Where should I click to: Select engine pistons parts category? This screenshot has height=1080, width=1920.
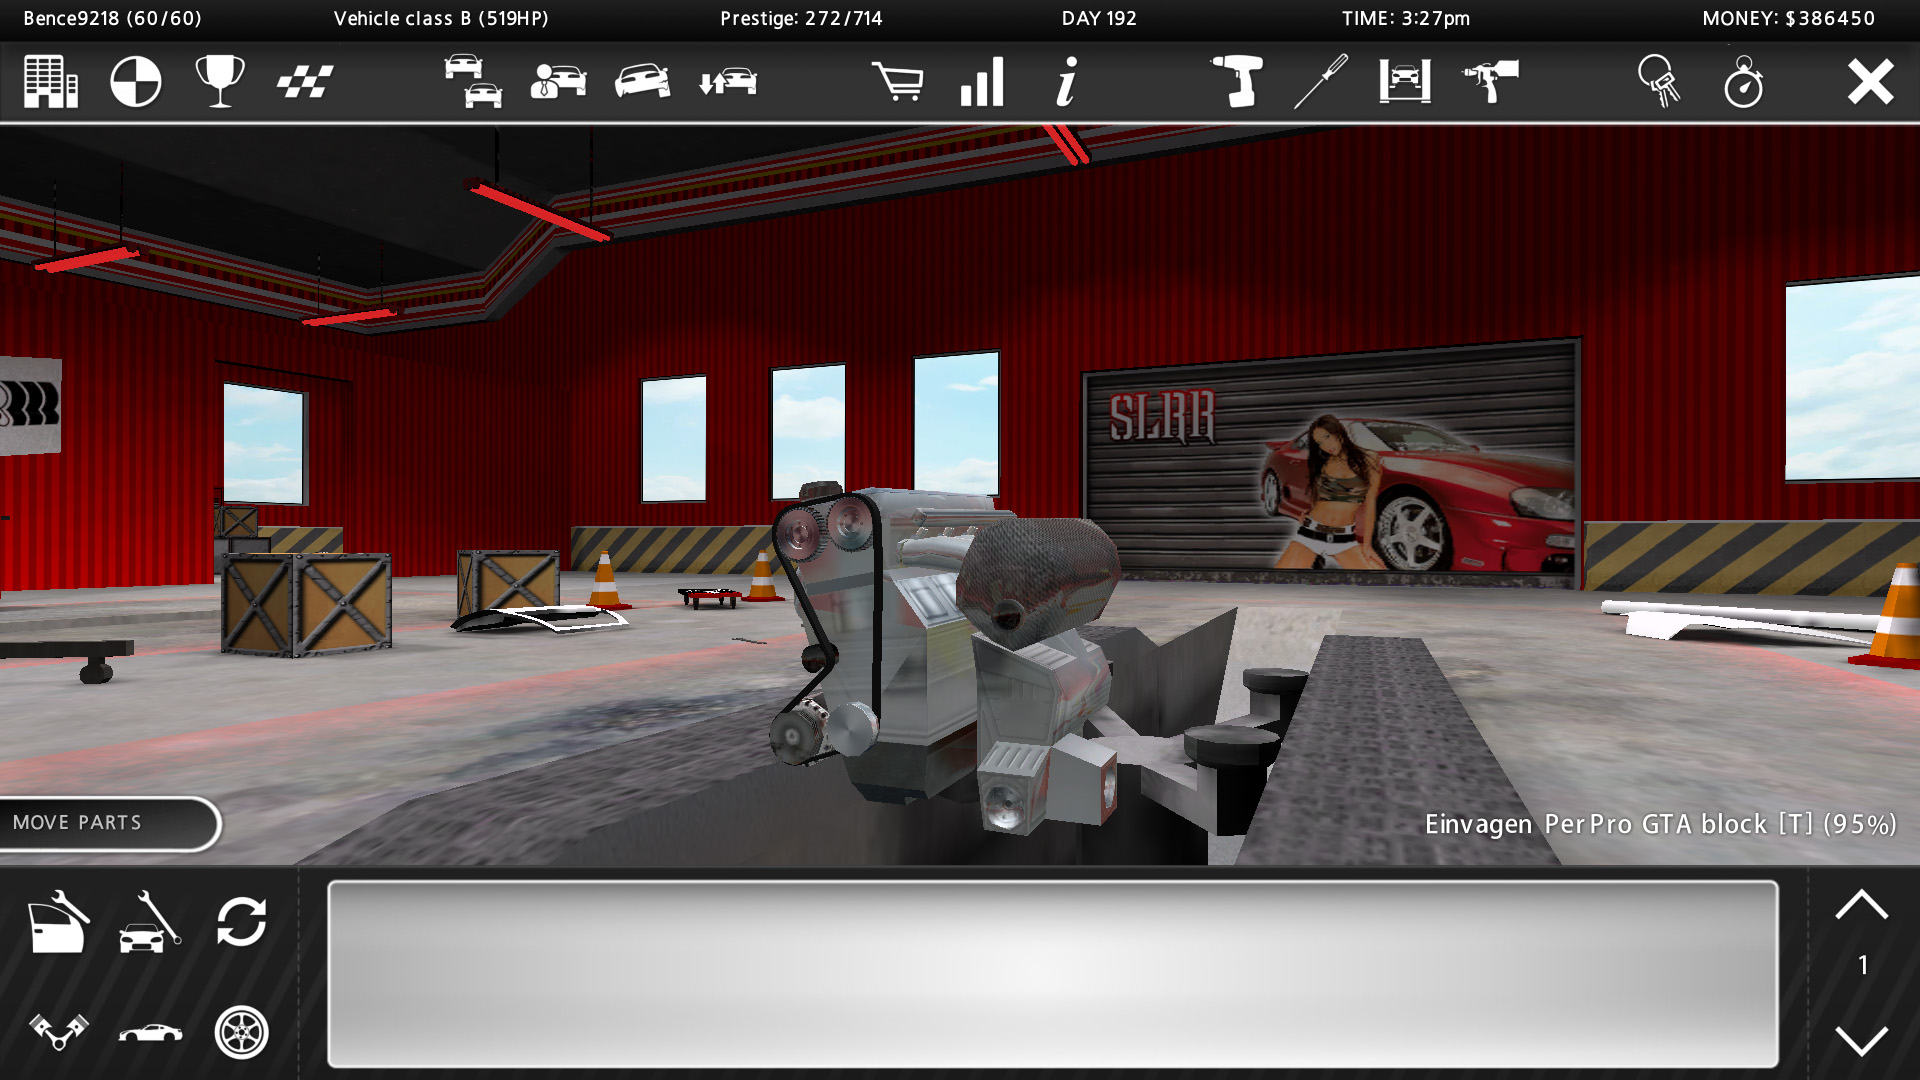tap(58, 1032)
